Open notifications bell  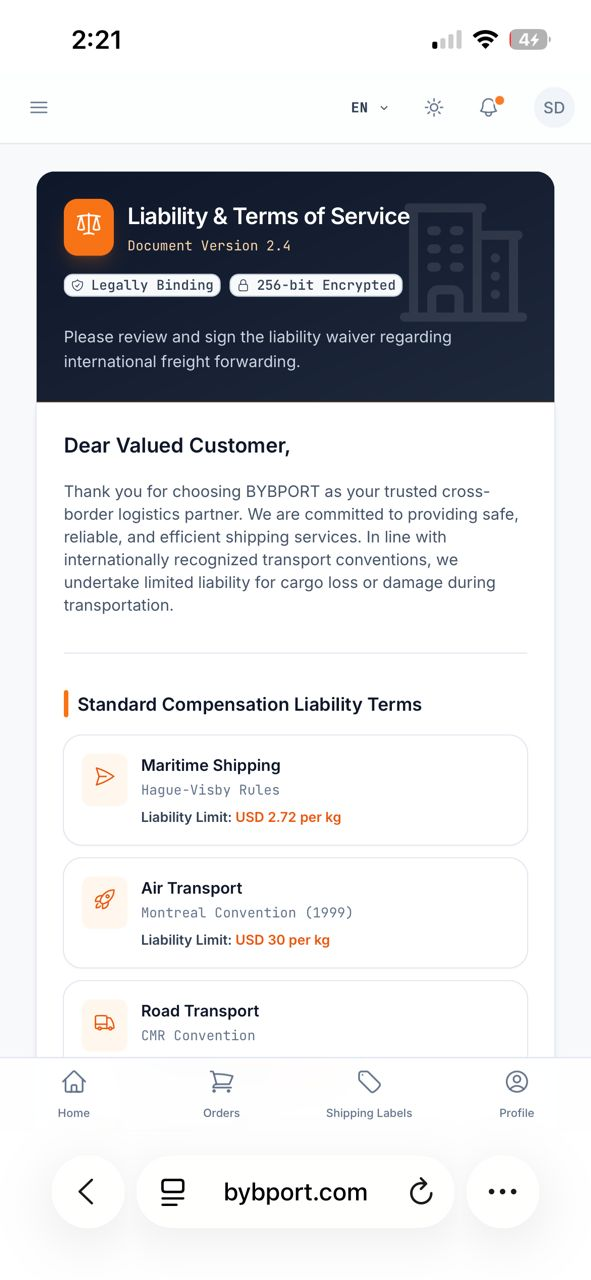click(489, 107)
